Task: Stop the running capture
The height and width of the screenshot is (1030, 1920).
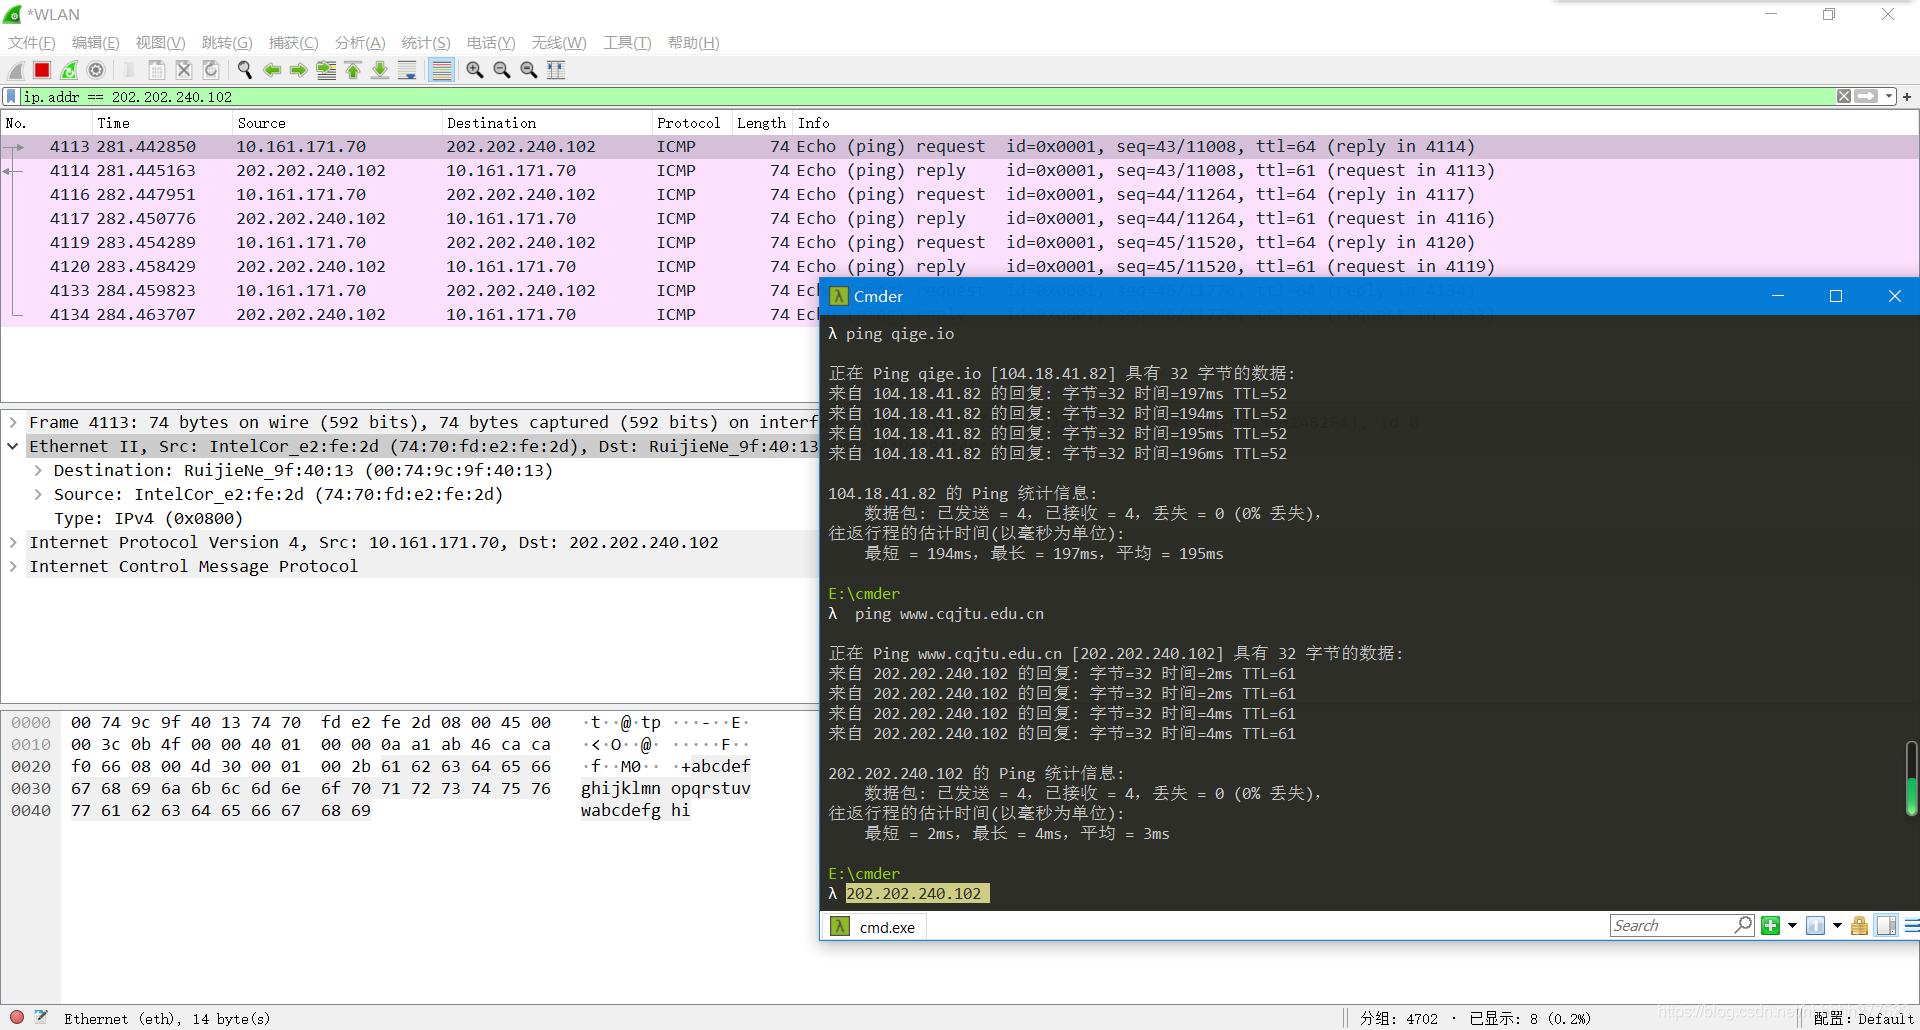Action: 42,70
